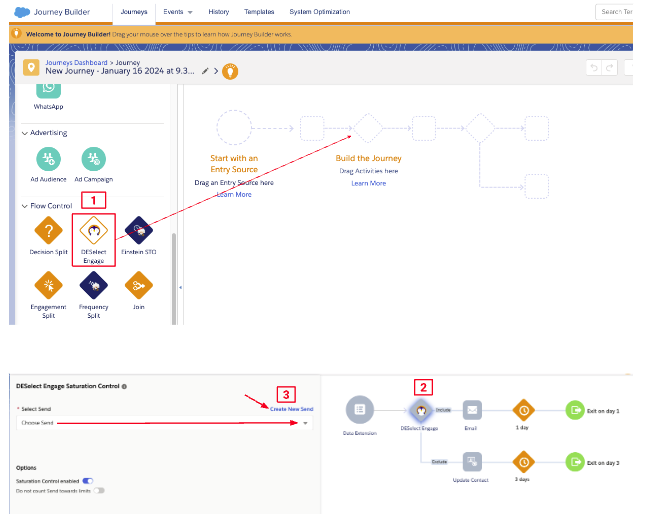Click the 3 days wait node
The height and width of the screenshot is (514, 653).
tap(523, 462)
